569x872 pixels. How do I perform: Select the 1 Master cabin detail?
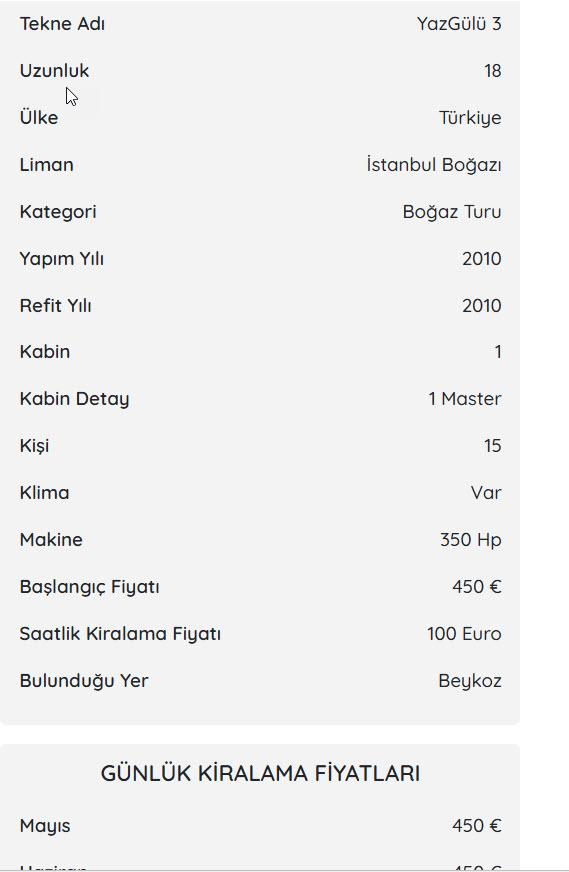[x=464, y=399]
